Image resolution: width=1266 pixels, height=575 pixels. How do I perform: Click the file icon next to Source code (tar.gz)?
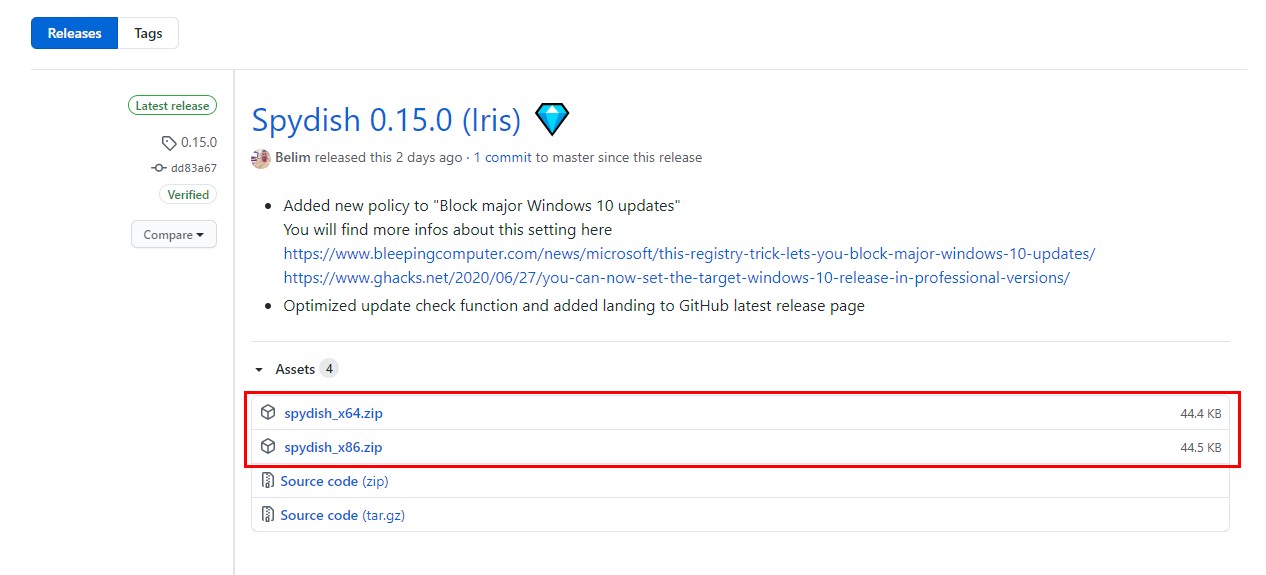coord(268,515)
